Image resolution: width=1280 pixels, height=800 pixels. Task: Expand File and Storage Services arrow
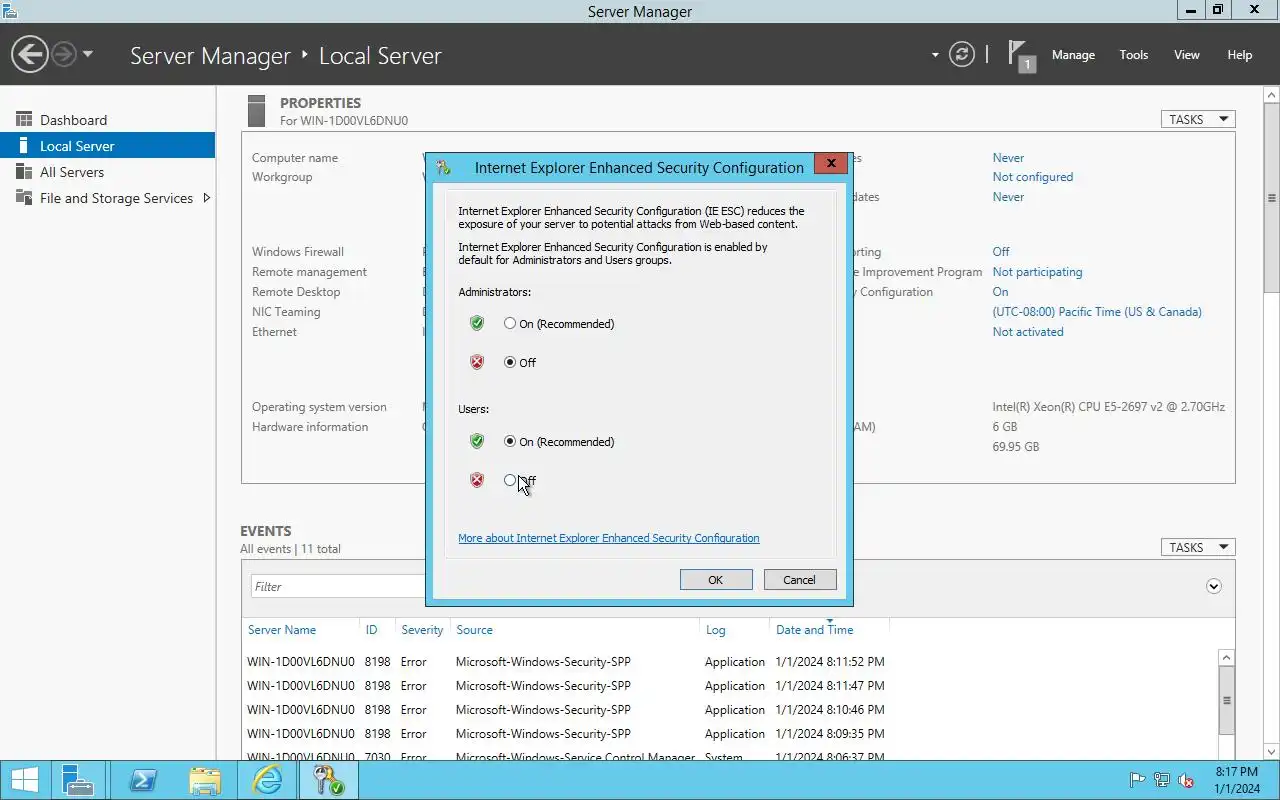206,198
